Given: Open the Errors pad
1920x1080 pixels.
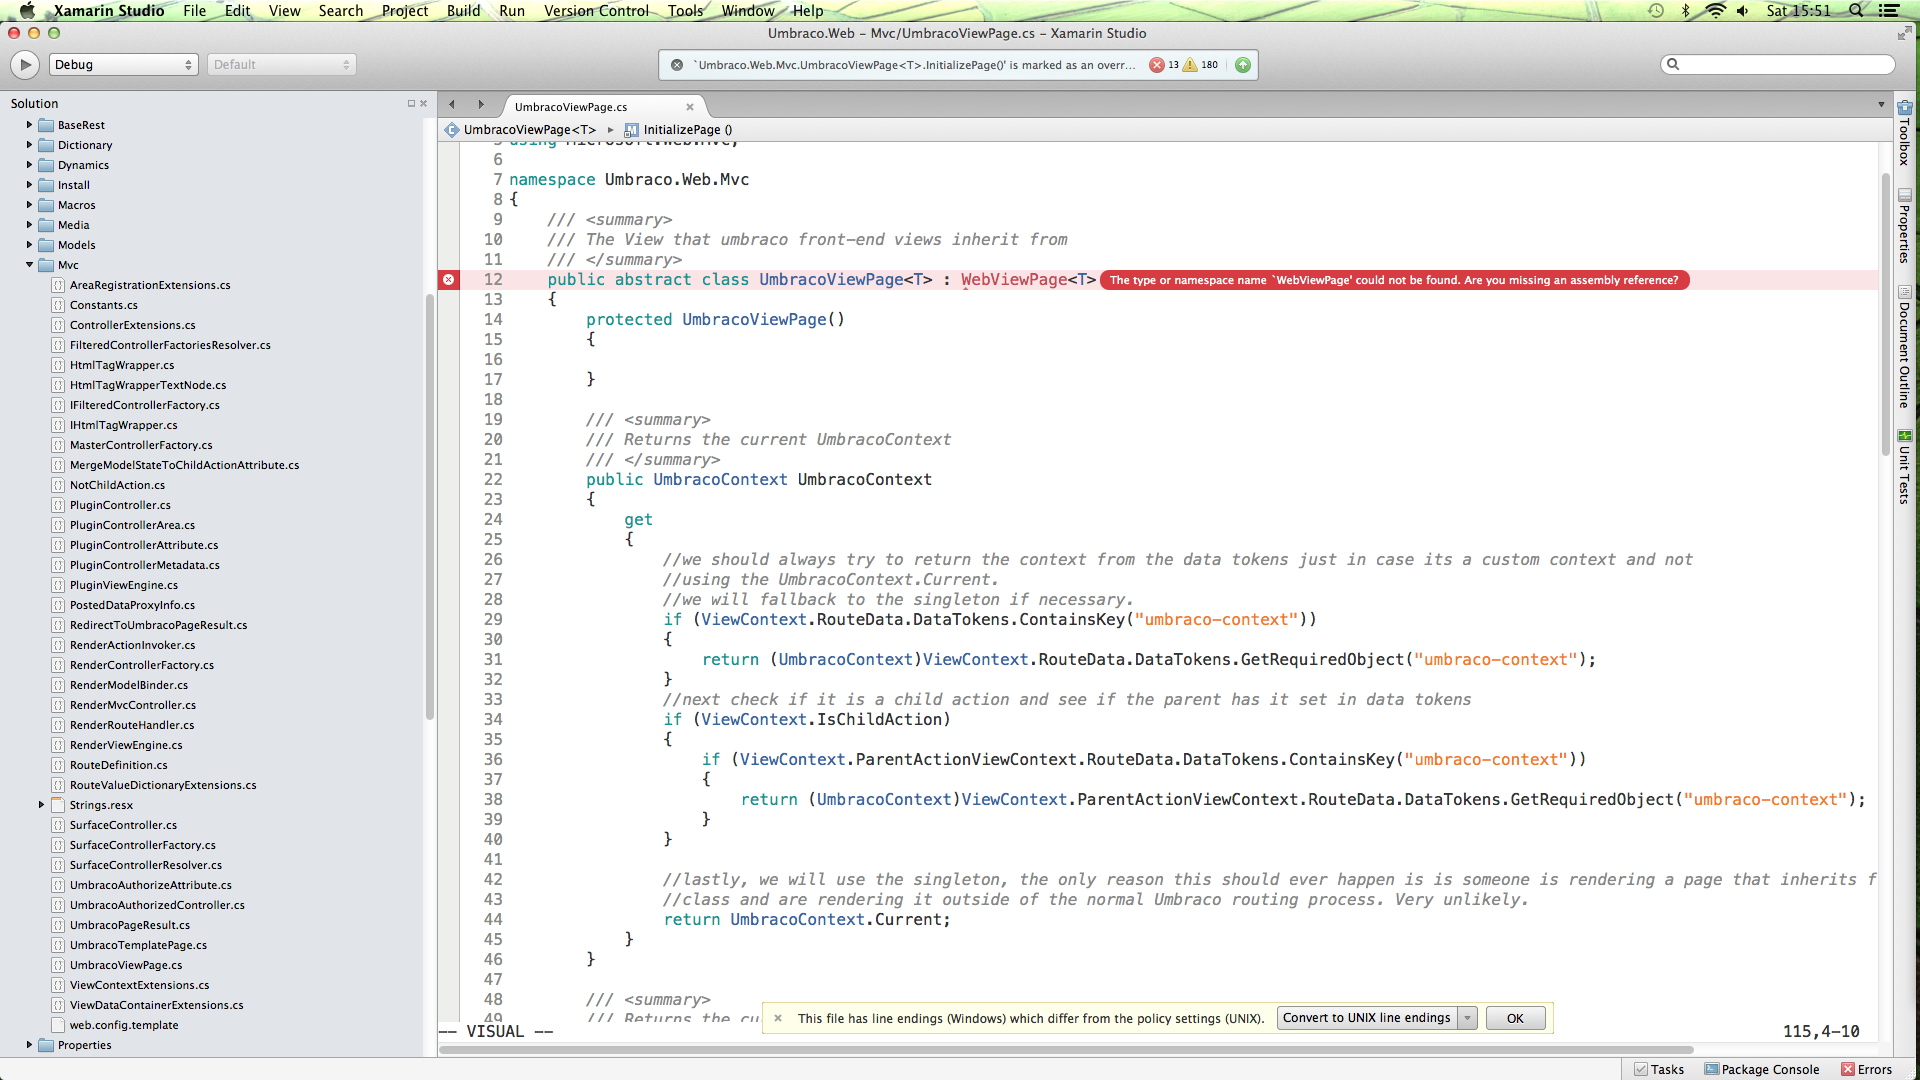Looking at the screenshot, I should tap(1867, 1069).
